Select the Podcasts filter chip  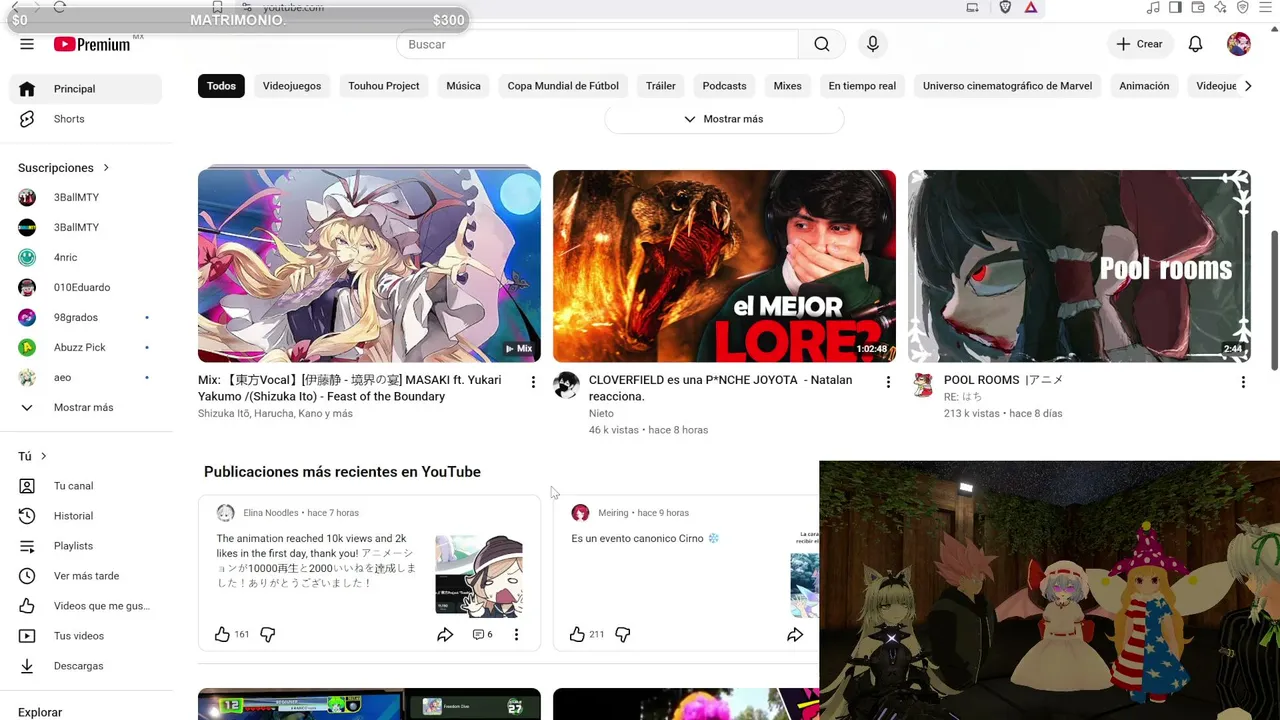click(724, 86)
